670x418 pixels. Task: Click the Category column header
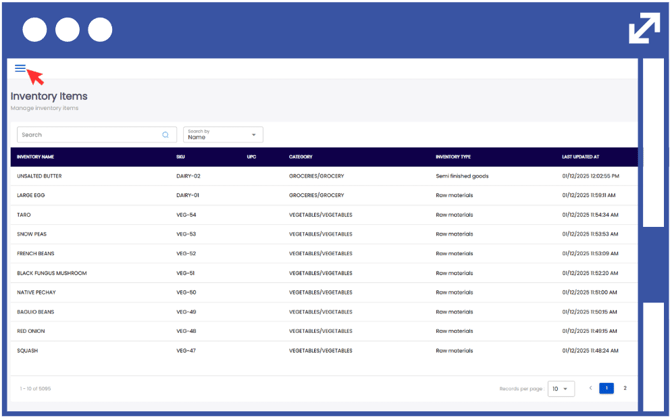click(x=301, y=157)
